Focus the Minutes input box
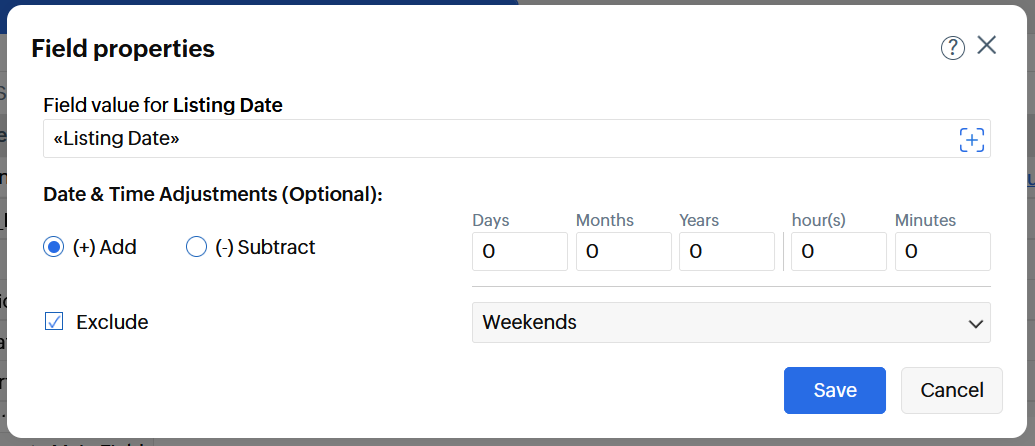The height and width of the screenshot is (446, 1035). pos(942,252)
